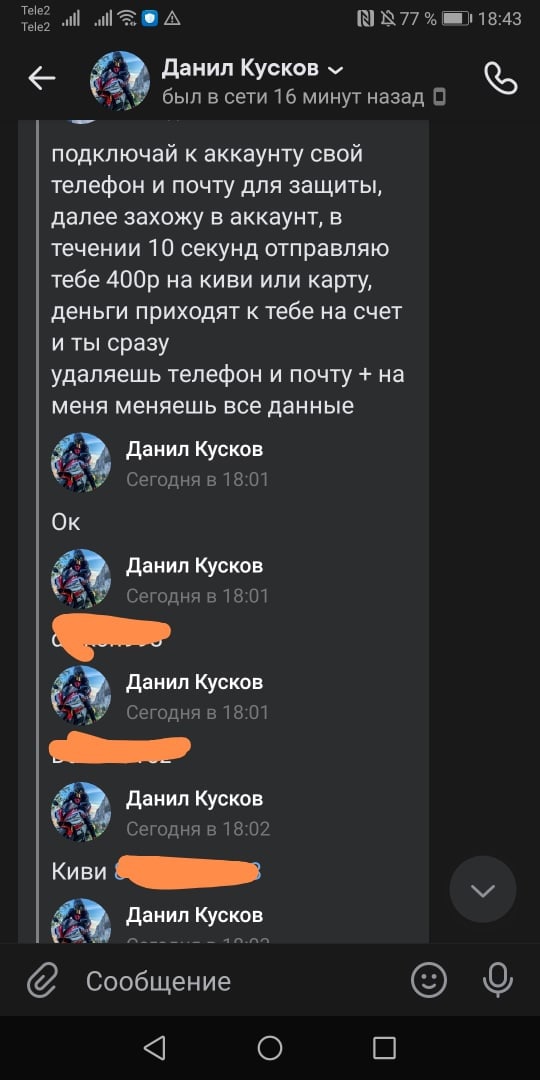Select the forwarded message reading Ок
The image size is (540, 1080).
click(x=66, y=522)
